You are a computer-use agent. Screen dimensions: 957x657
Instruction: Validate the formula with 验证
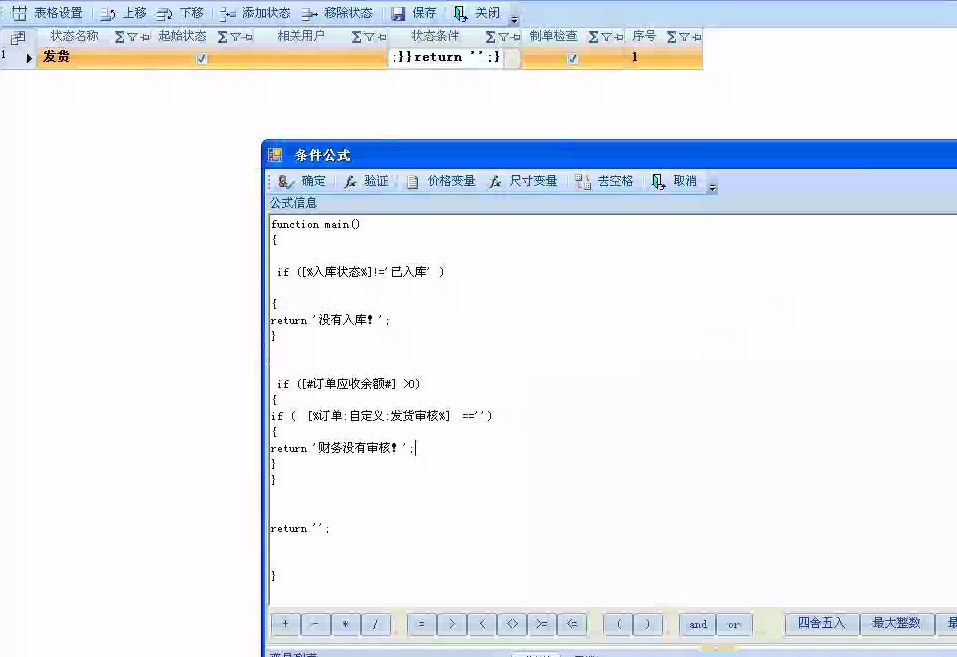pos(366,181)
